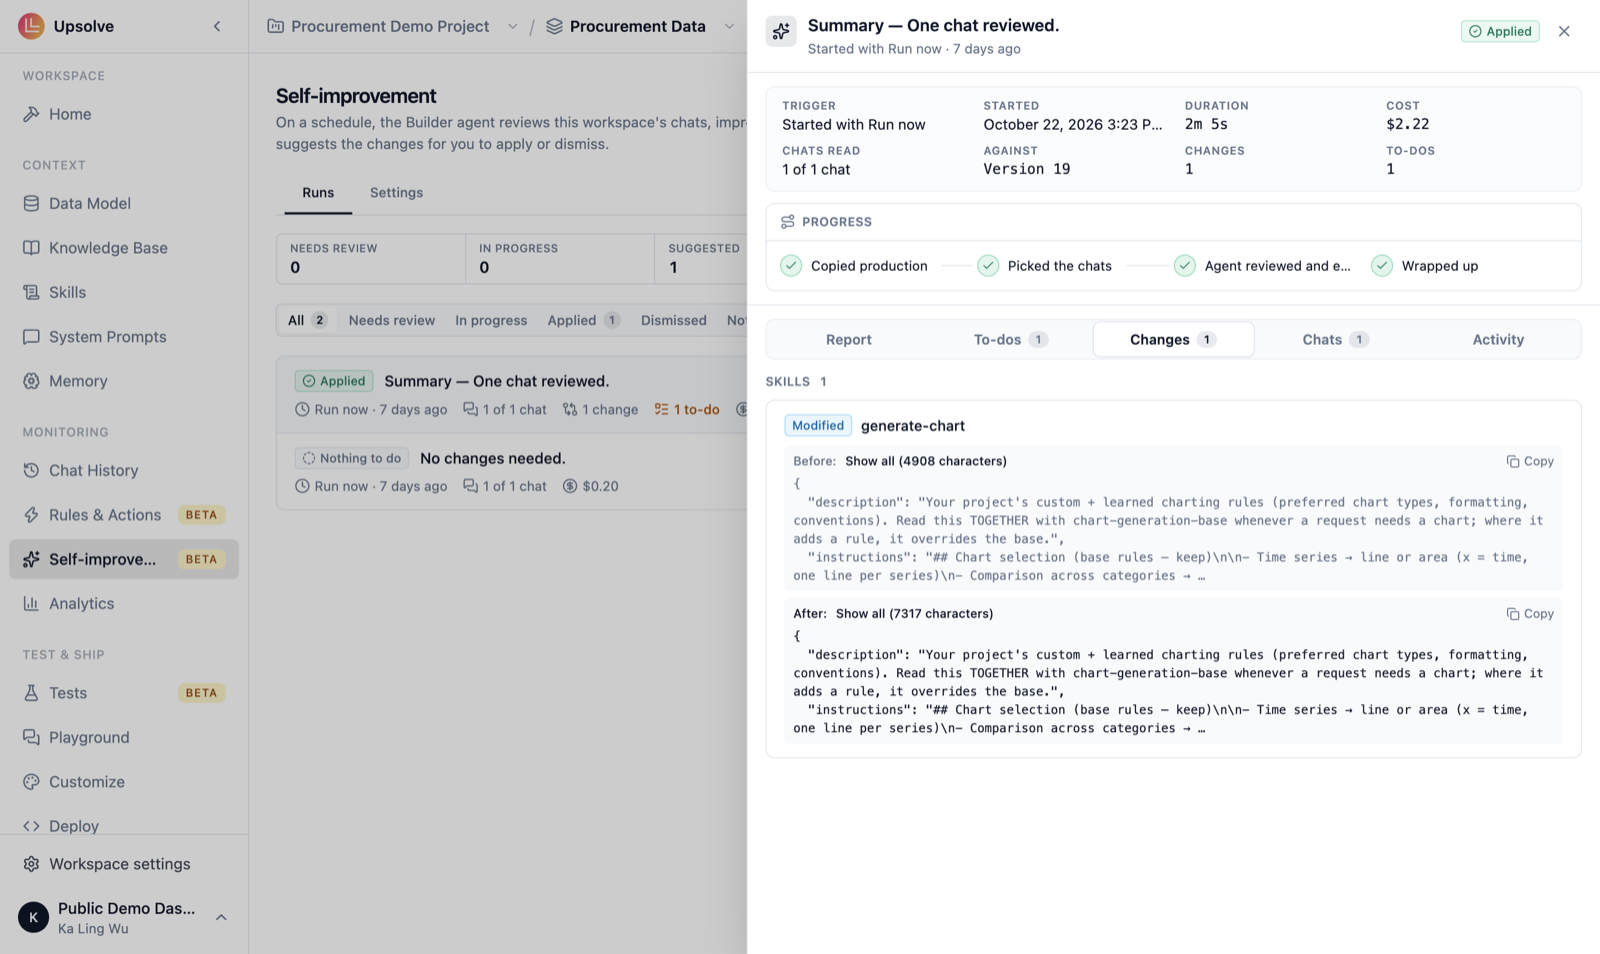Select the Self-improvement sidebar item

point(124,559)
